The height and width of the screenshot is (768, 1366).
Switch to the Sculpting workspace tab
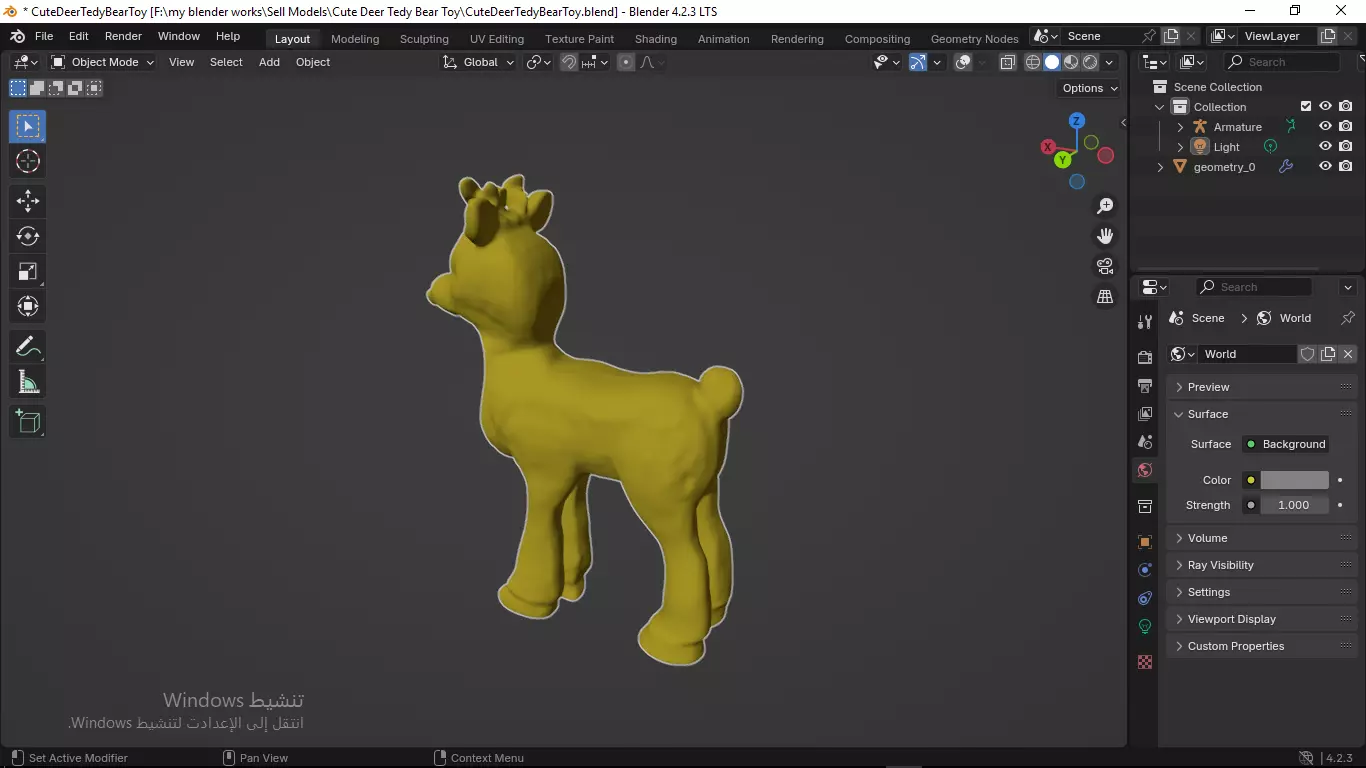click(x=424, y=39)
